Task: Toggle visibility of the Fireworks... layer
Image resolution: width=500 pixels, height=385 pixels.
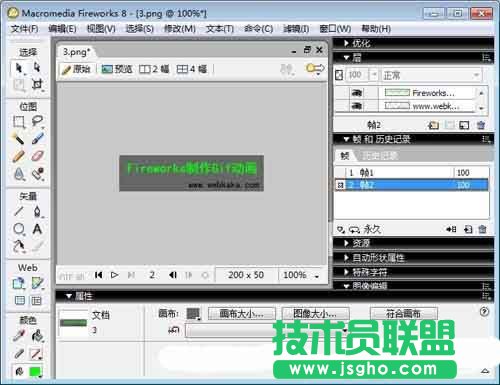Action: tap(357, 93)
